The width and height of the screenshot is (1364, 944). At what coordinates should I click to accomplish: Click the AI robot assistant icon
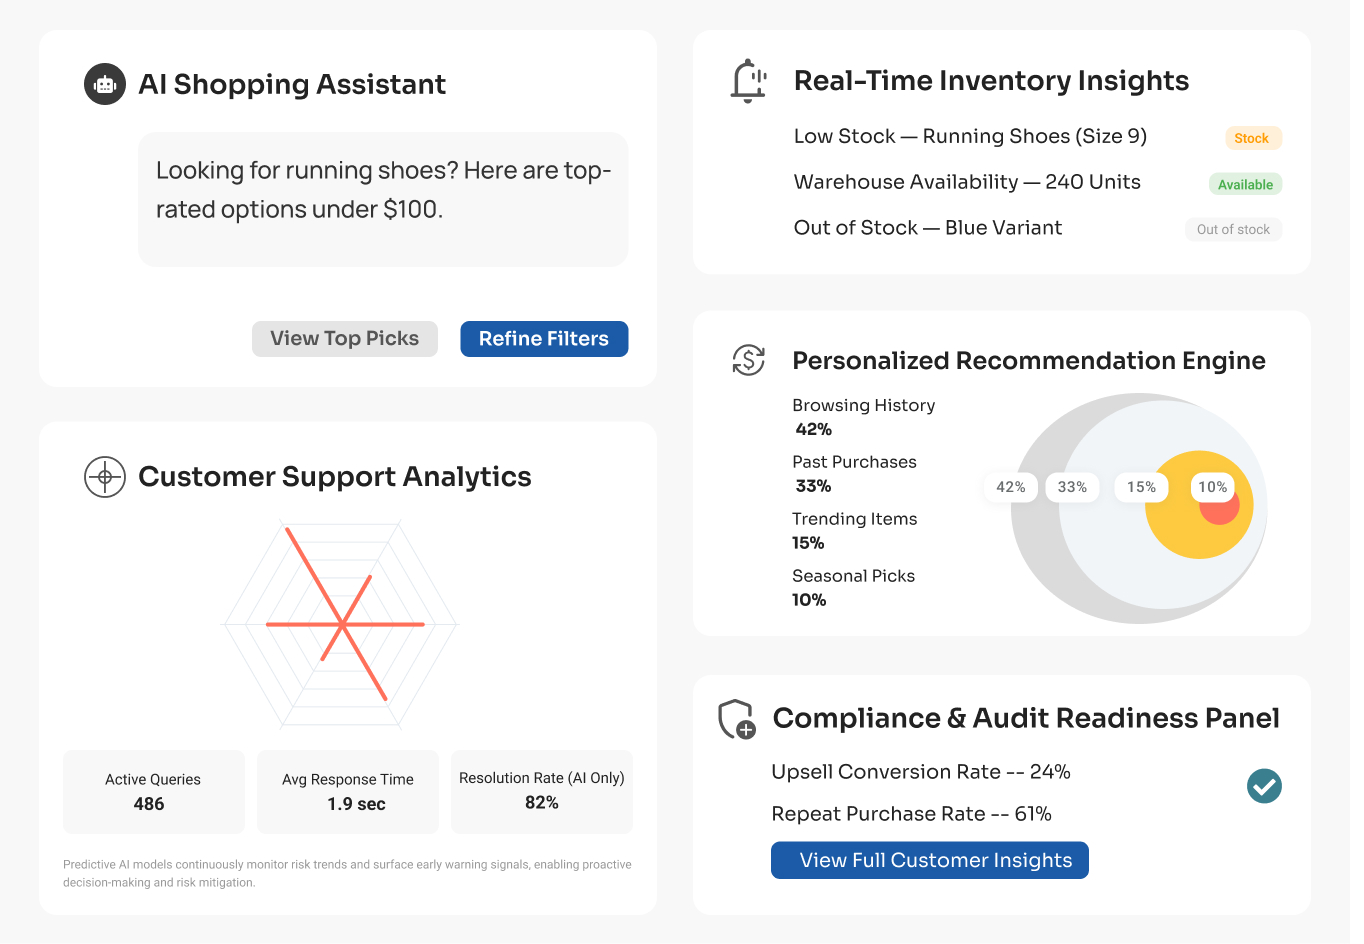(x=105, y=85)
